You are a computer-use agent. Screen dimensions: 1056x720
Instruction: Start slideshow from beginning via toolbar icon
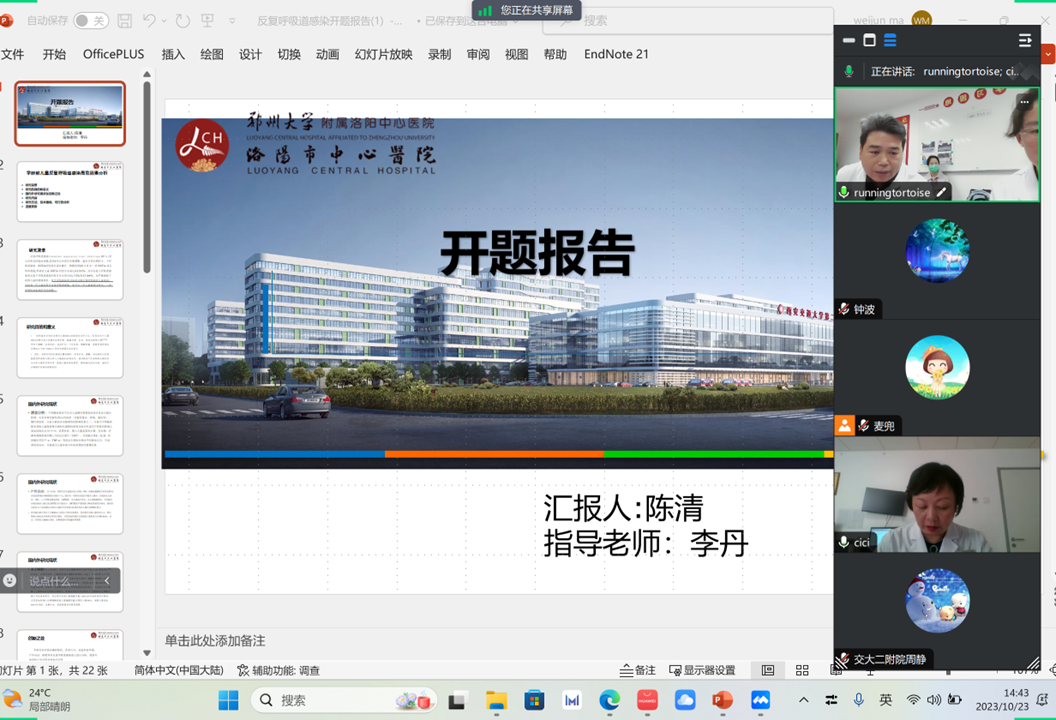(x=208, y=20)
